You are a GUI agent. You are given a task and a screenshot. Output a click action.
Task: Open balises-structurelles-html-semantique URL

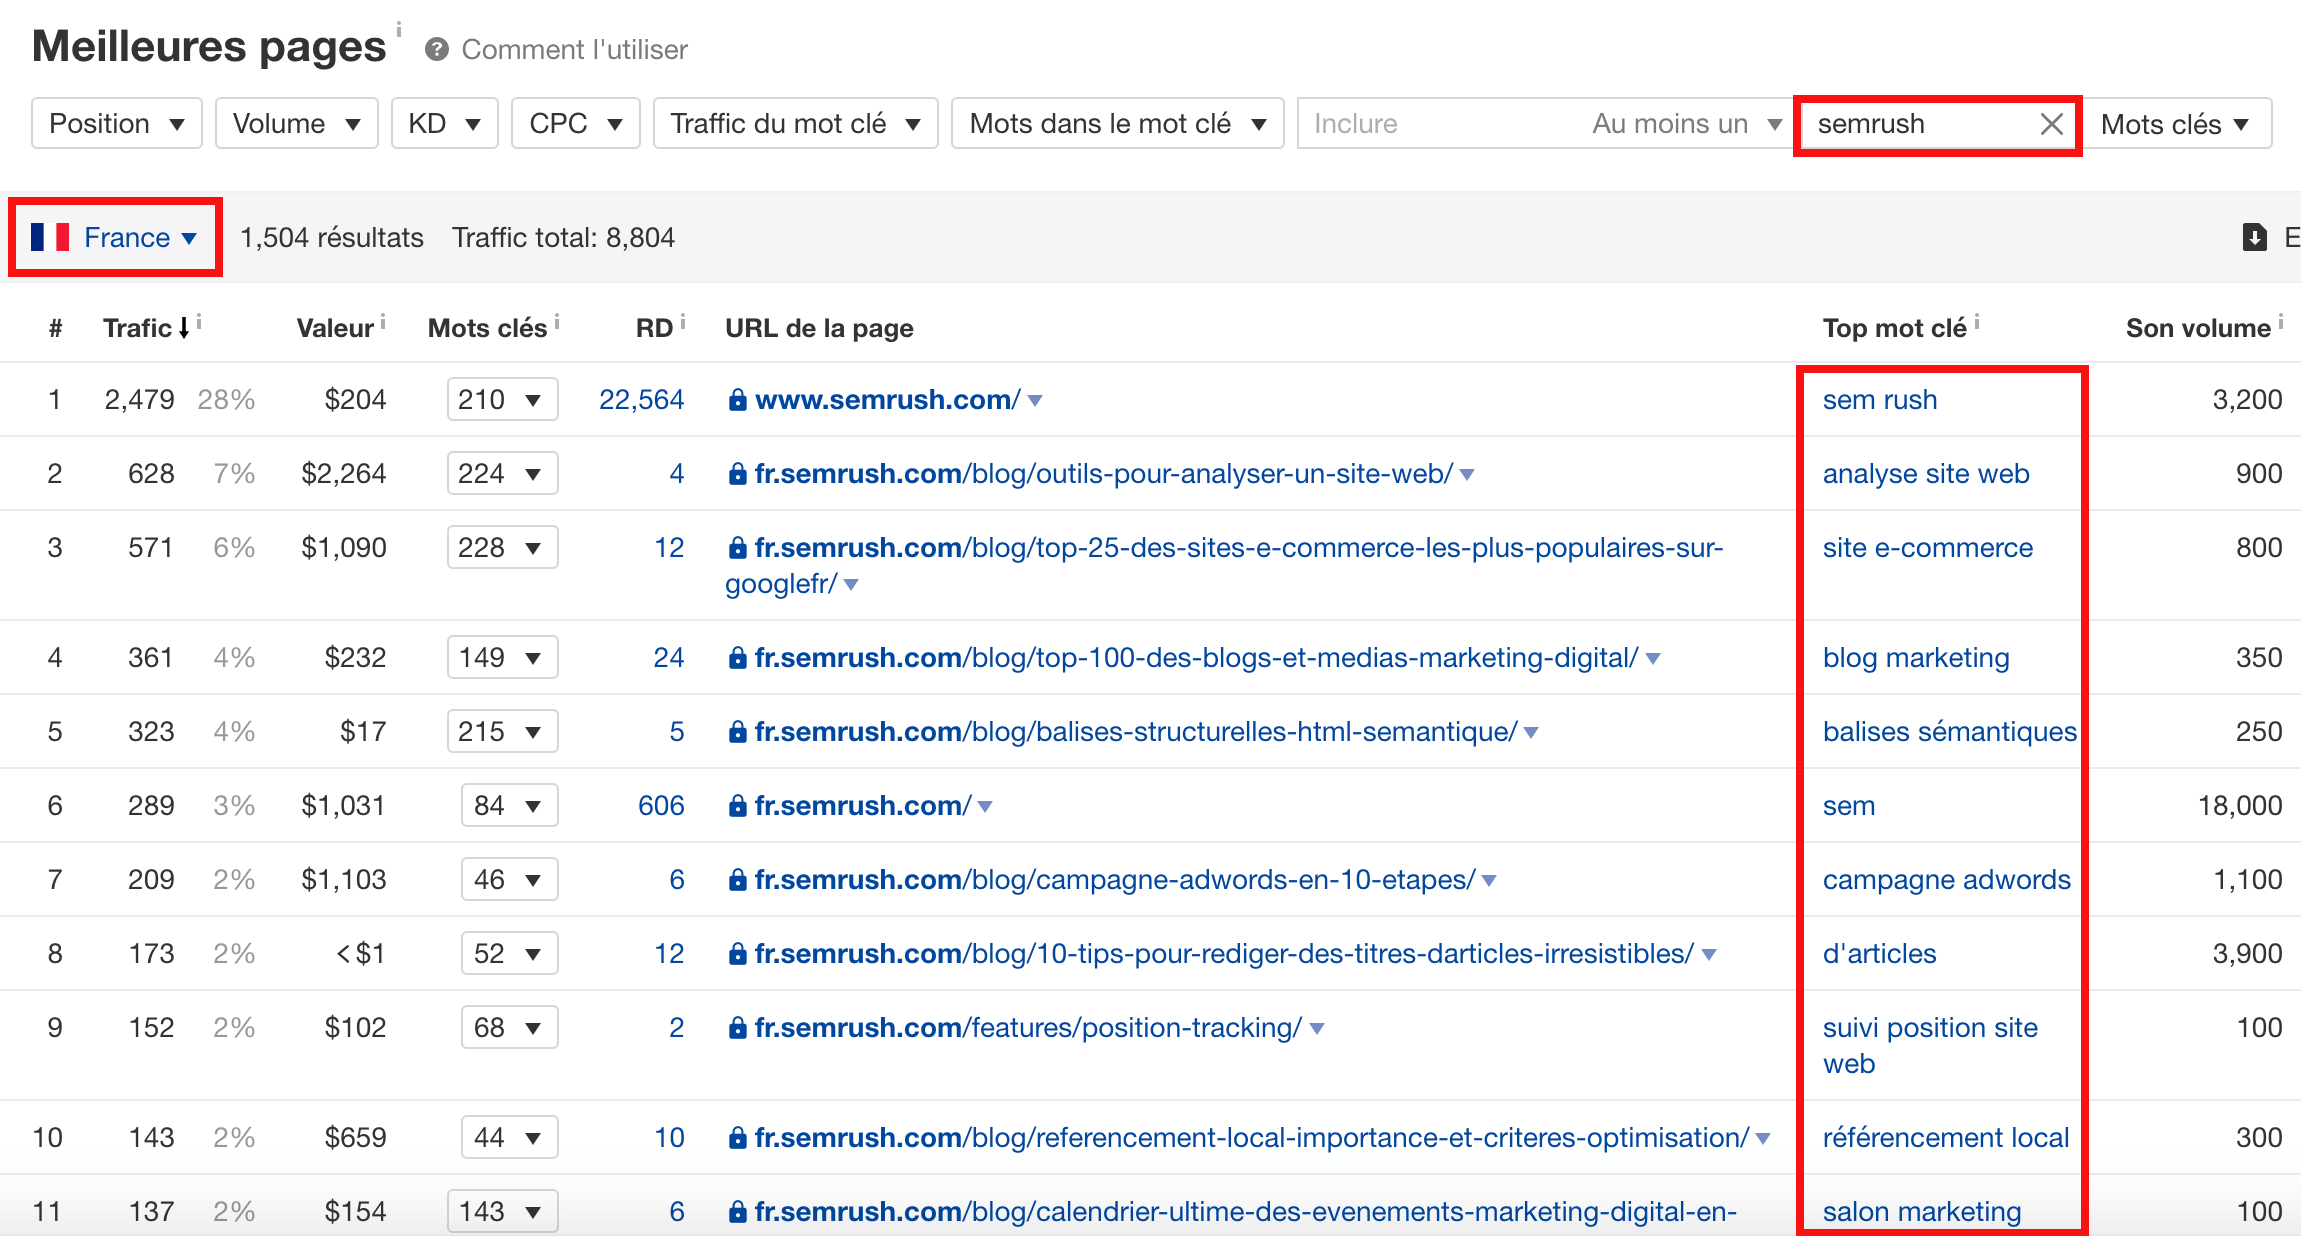pyautogui.click(x=1136, y=732)
